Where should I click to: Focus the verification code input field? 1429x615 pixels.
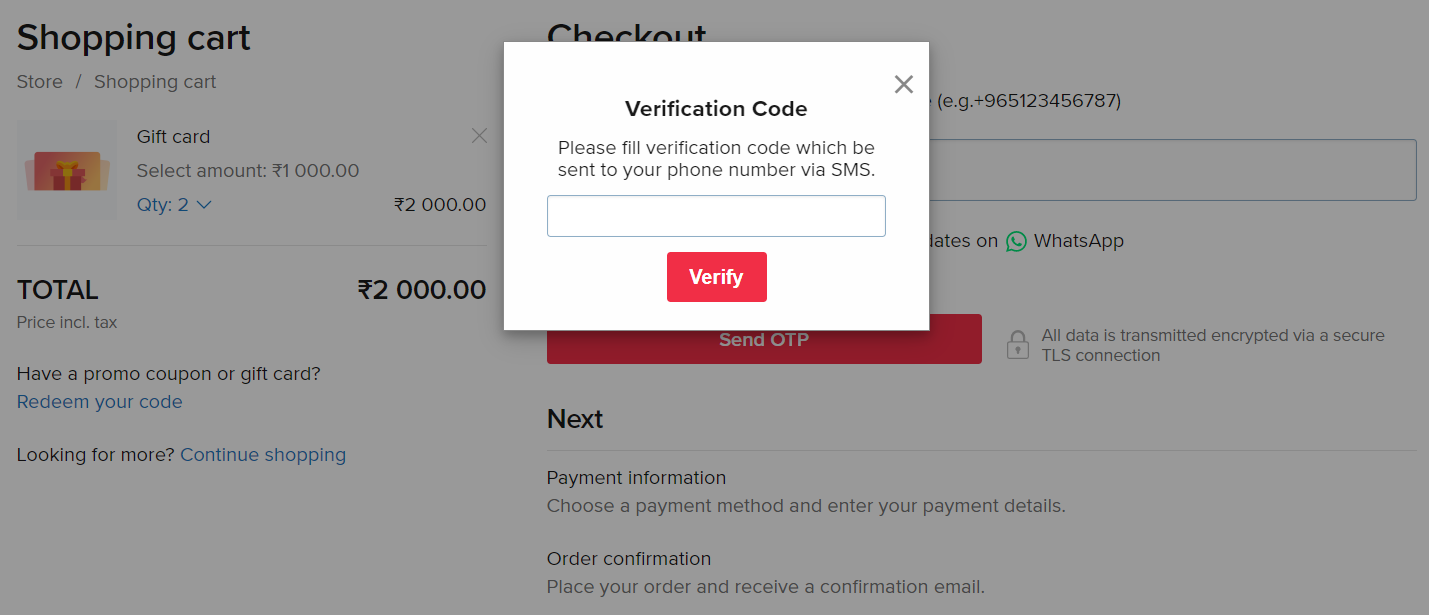pos(716,216)
